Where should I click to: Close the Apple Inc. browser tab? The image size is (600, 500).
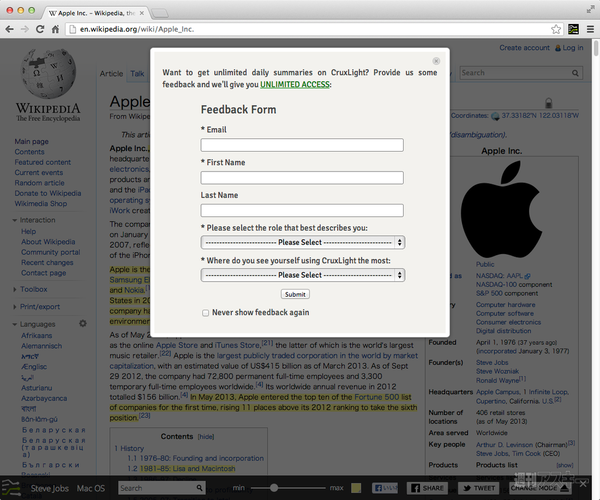pos(142,13)
